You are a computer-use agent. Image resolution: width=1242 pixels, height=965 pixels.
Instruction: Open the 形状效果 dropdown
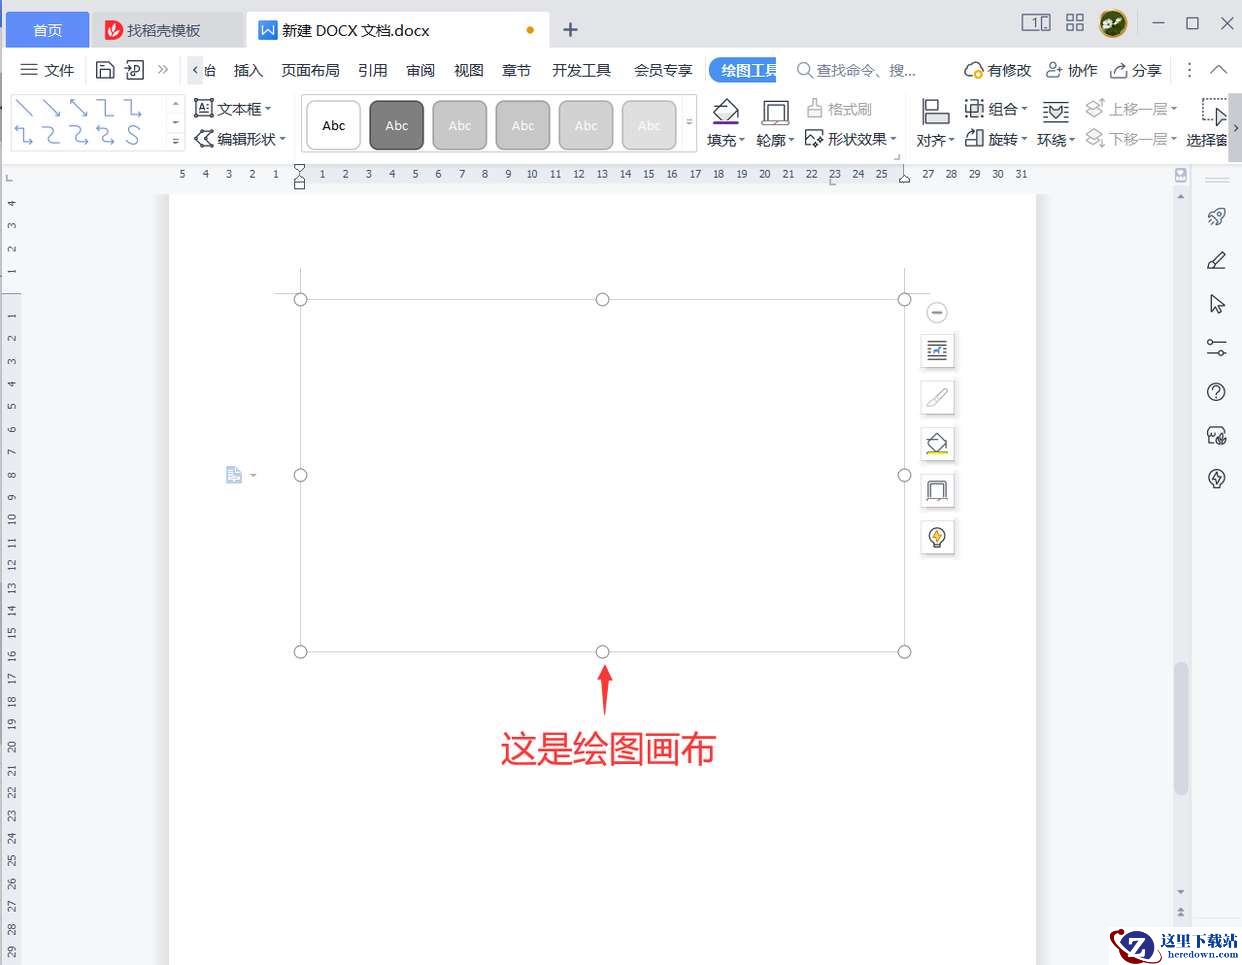point(851,139)
